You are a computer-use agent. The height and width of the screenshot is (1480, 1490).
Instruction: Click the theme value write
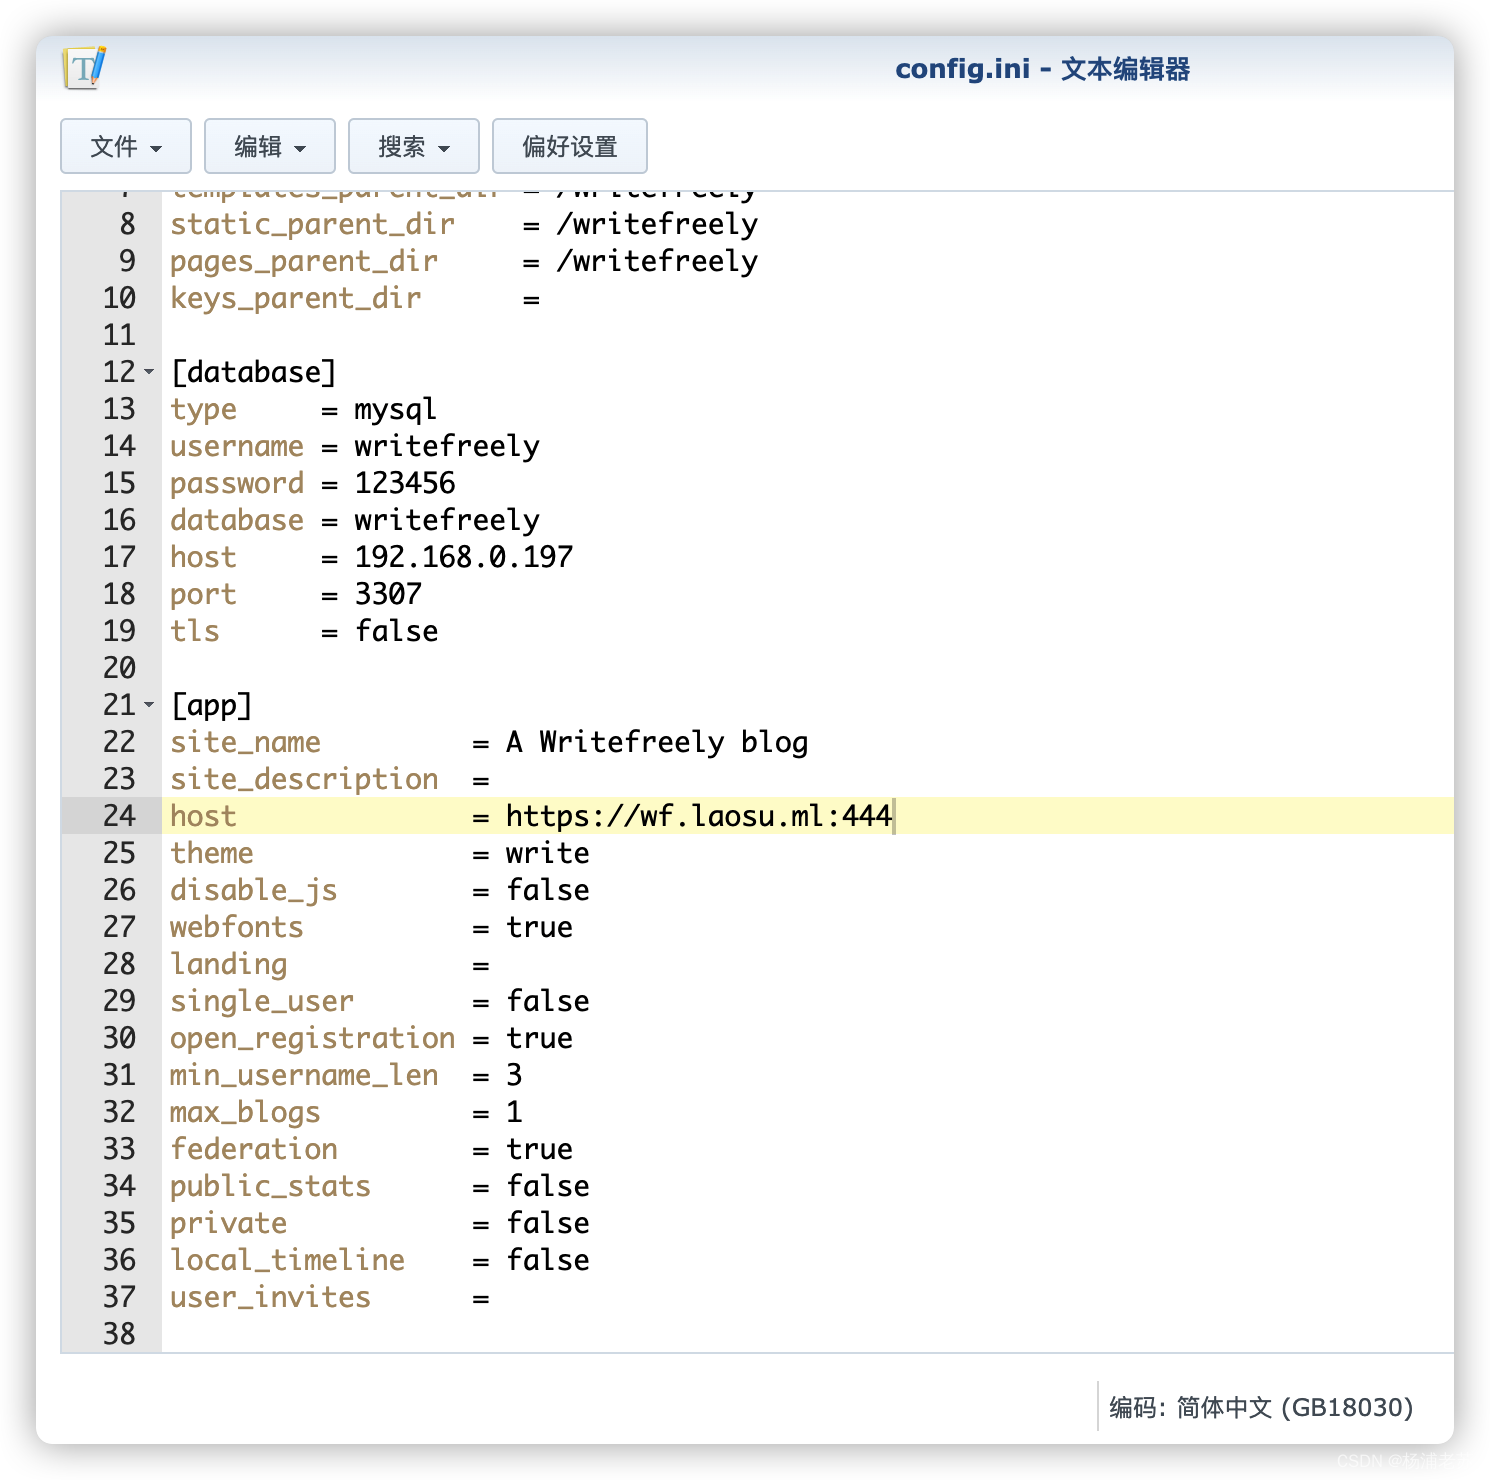(x=547, y=853)
